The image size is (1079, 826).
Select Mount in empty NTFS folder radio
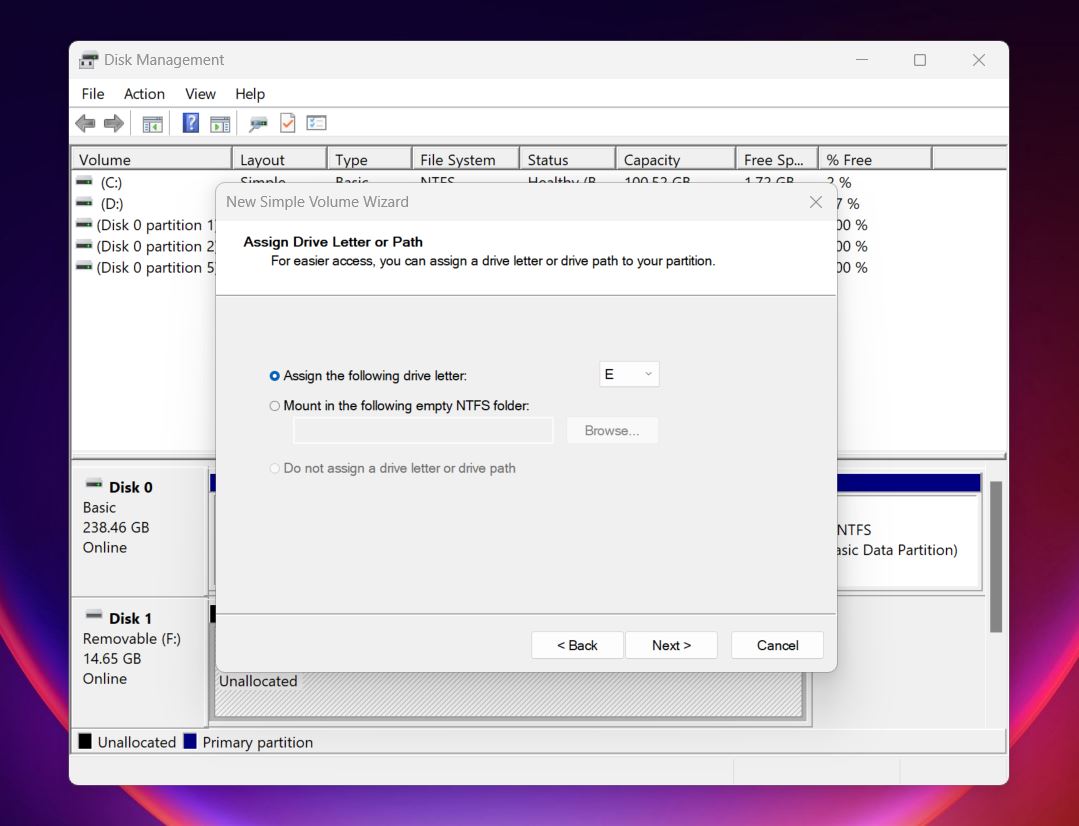coord(275,406)
